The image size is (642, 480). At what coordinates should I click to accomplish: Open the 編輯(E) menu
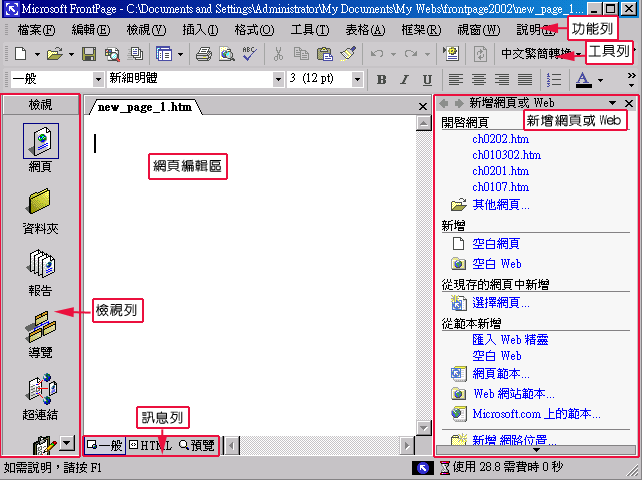tap(91, 30)
